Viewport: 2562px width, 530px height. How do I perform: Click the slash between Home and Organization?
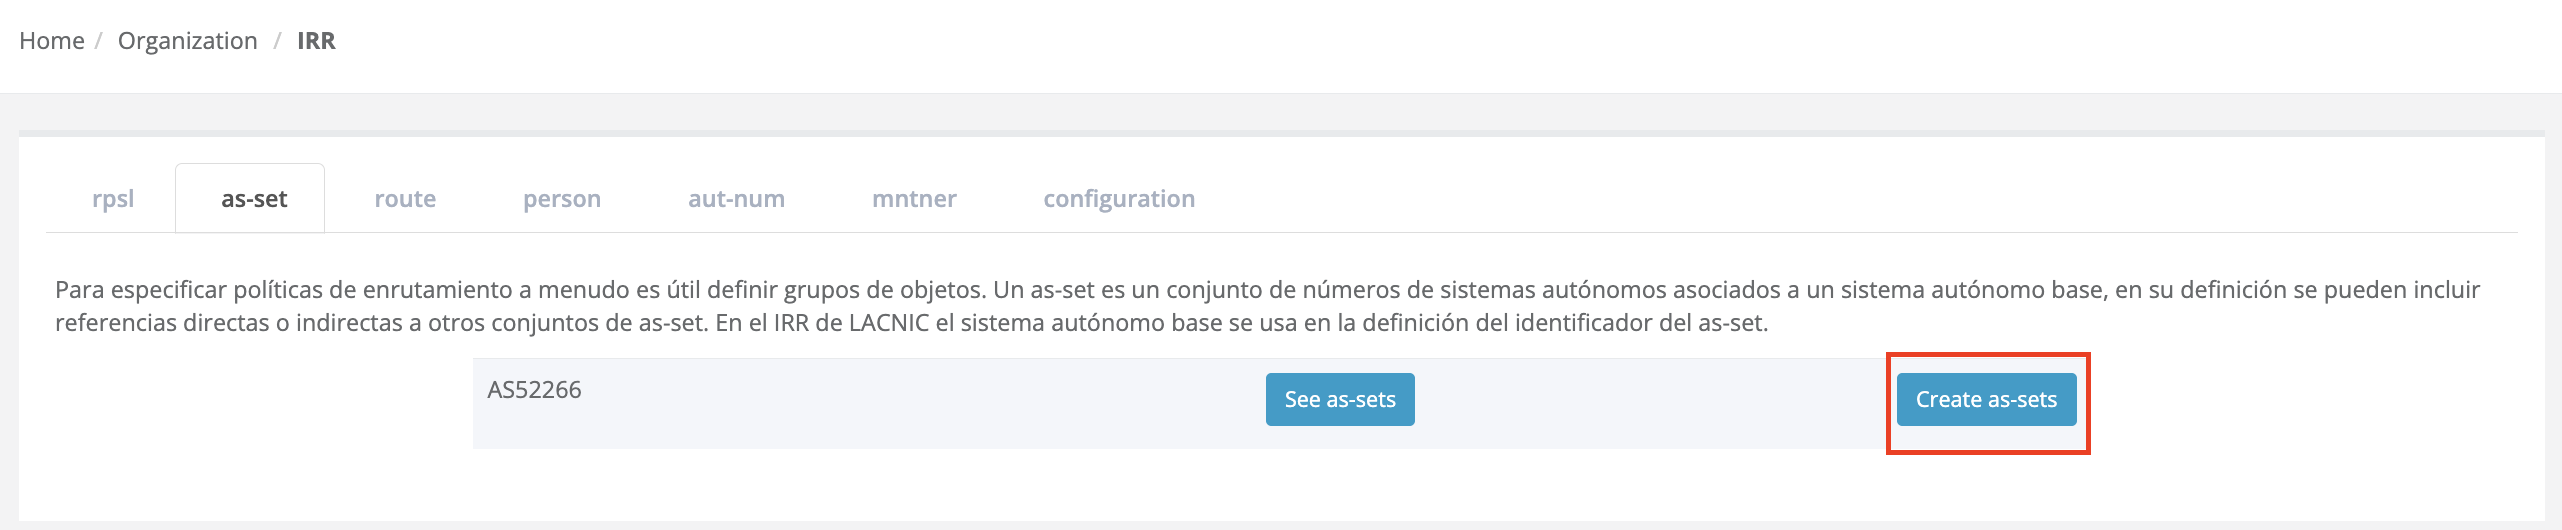(99, 41)
